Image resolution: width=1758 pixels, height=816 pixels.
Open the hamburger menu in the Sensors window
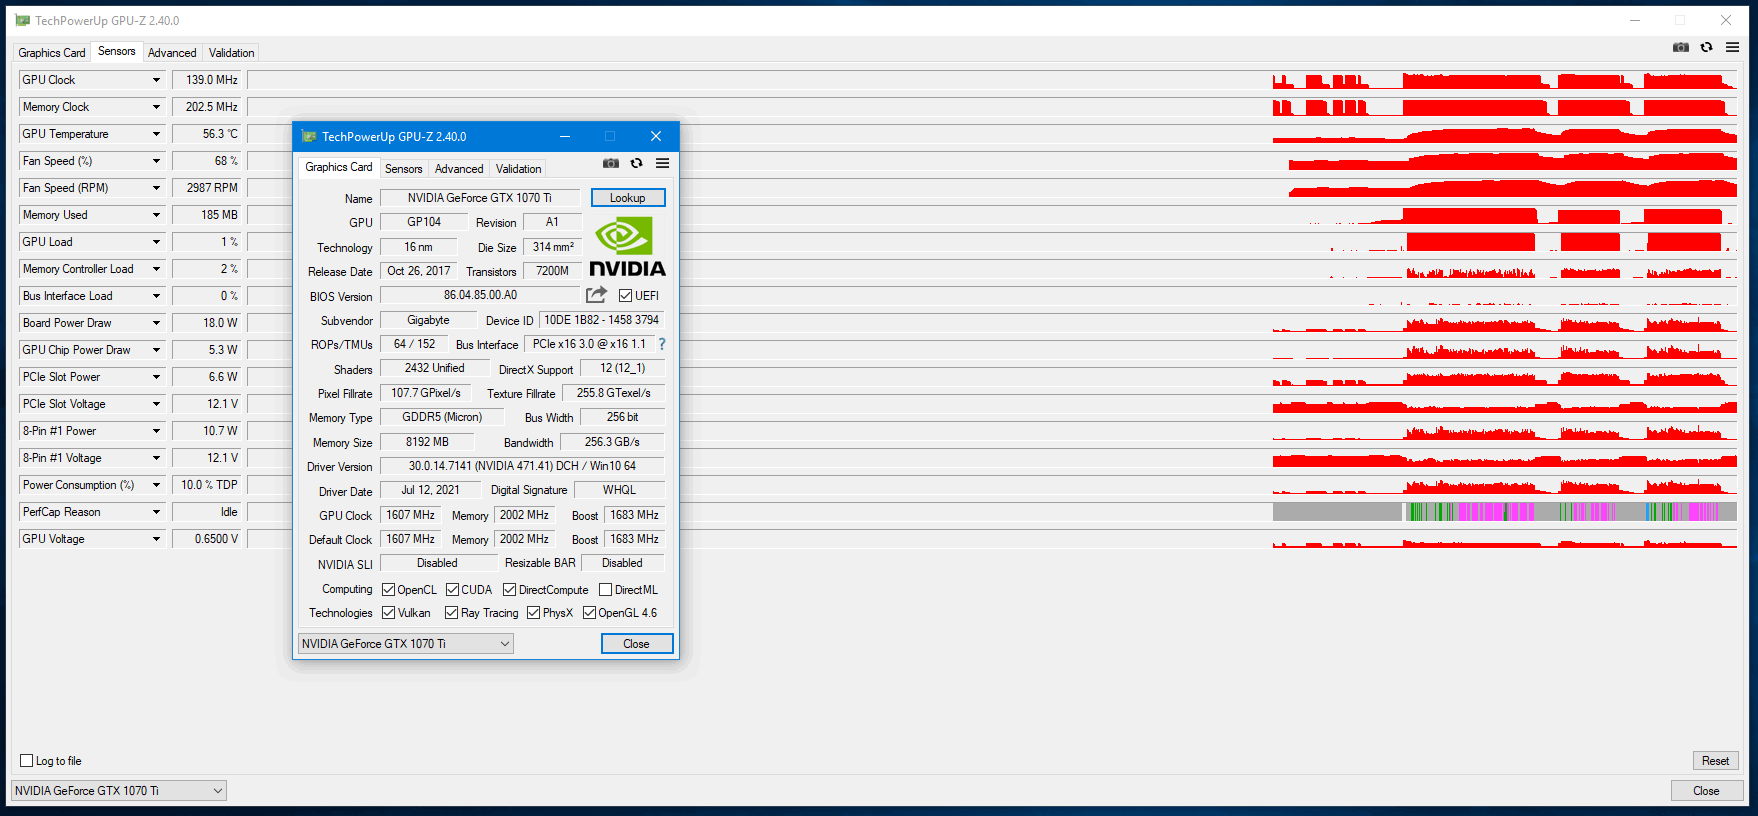(x=1732, y=47)
